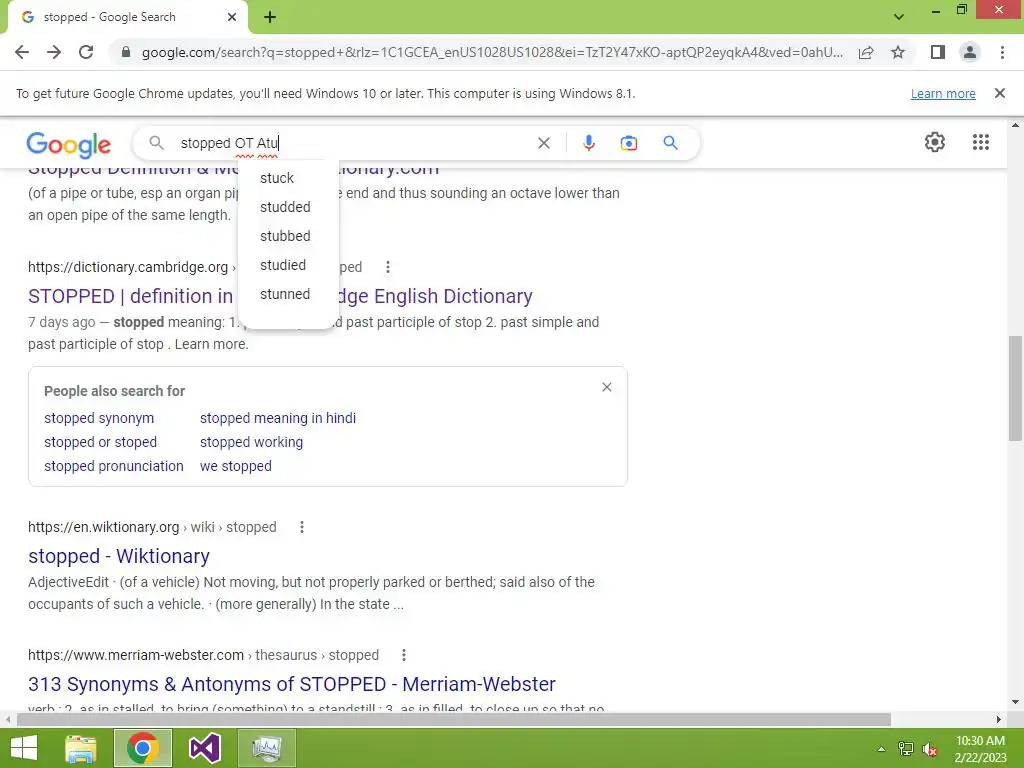
Task: Open Chrome profile avatar menu
Action: click(x=970, y=52)
